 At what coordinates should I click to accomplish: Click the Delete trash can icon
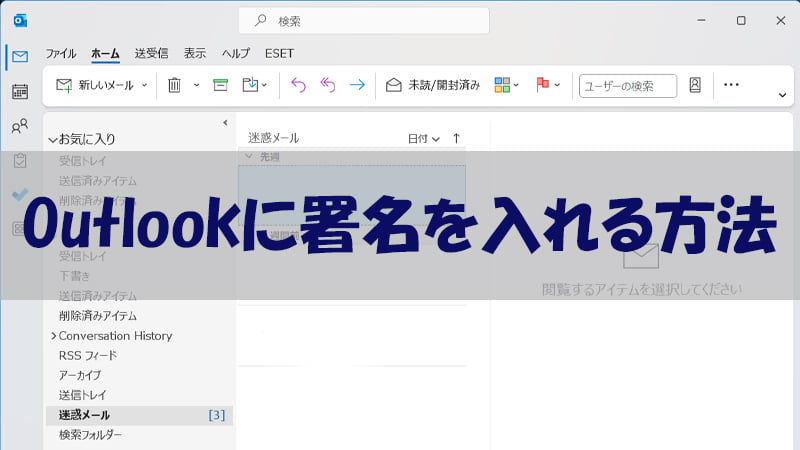click(174, 85)
